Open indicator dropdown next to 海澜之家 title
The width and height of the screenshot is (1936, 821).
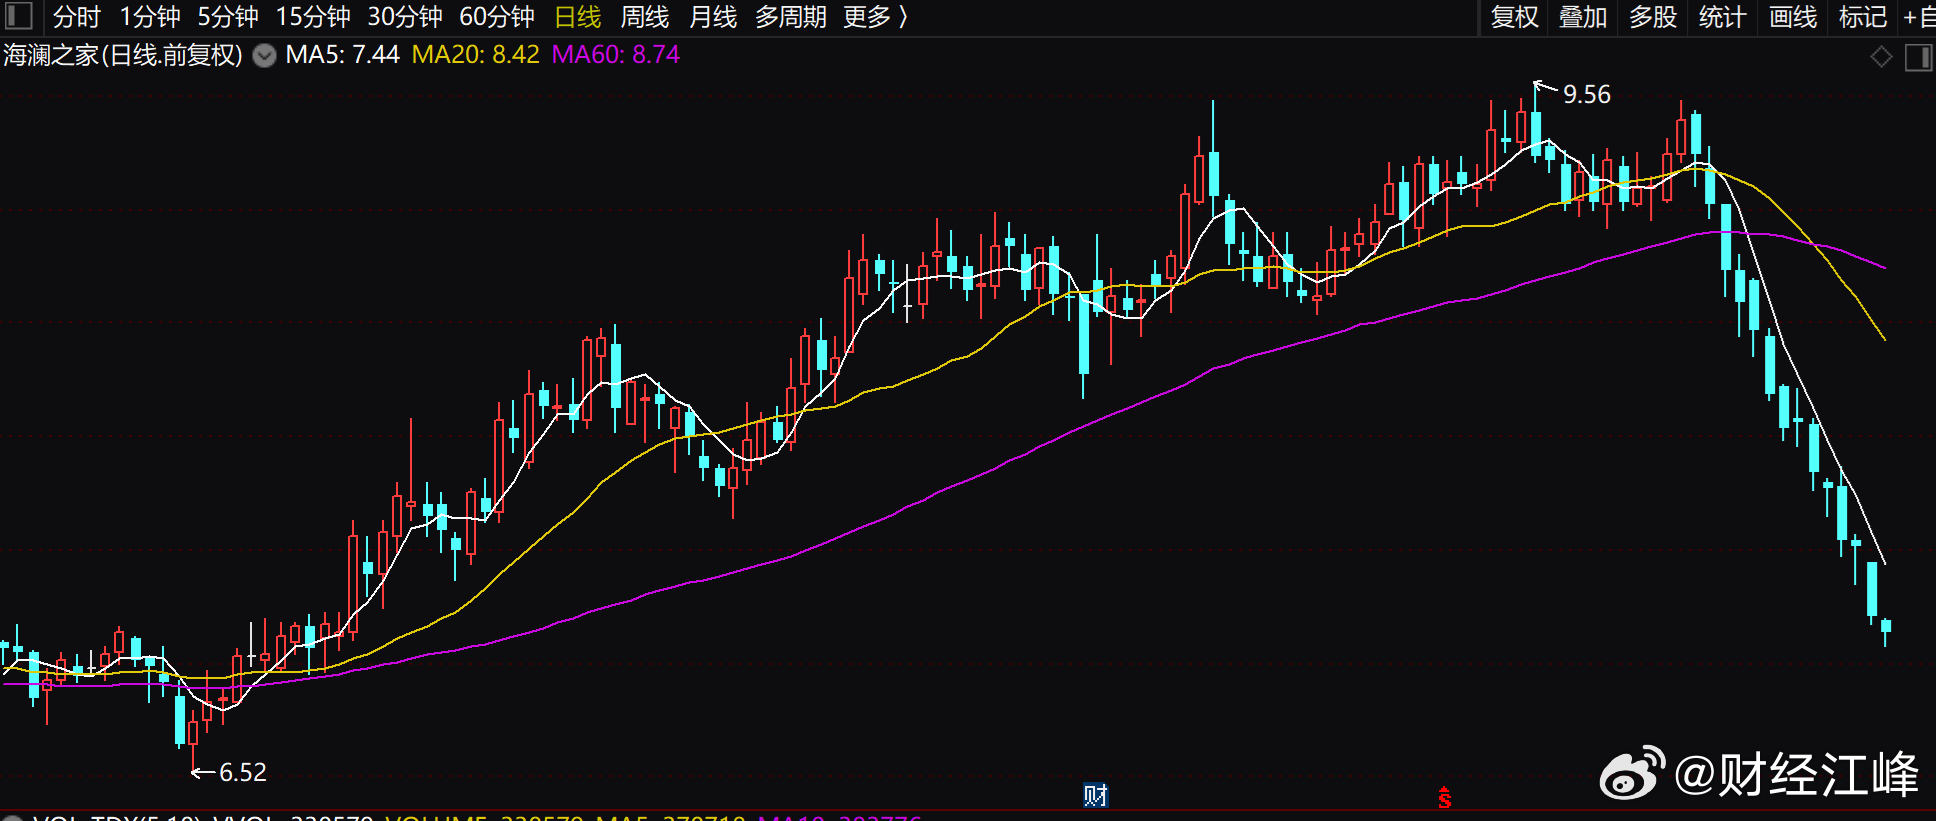click(264, 56)
